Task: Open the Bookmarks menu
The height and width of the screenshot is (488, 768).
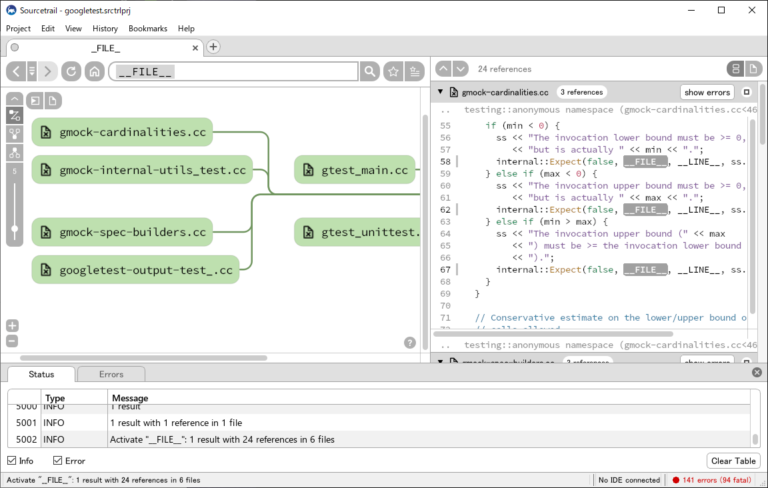Action: 148,29
